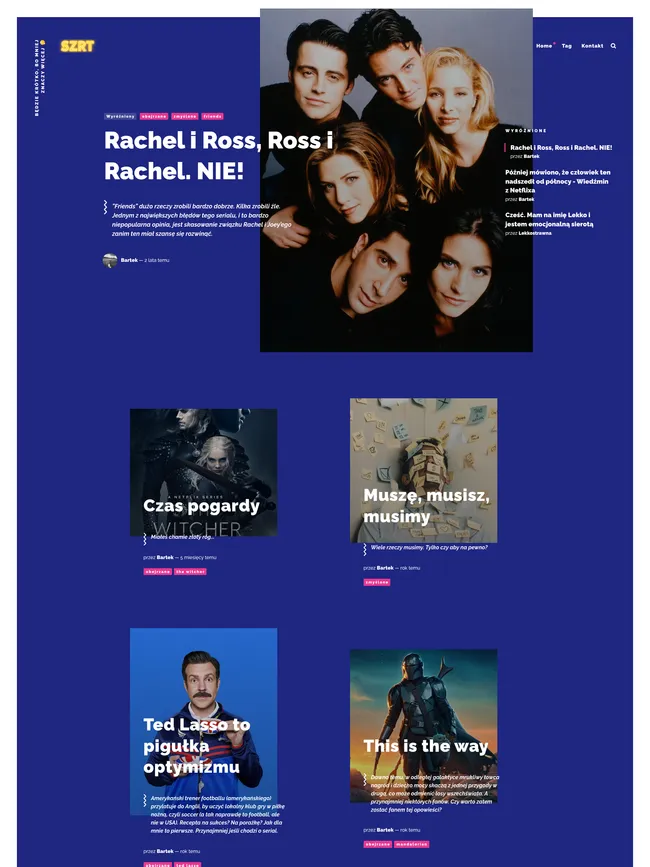The image size is (650, 867).
Task: Click Bartek under Muszę, musisz, musimy
Action: [385, 568]
